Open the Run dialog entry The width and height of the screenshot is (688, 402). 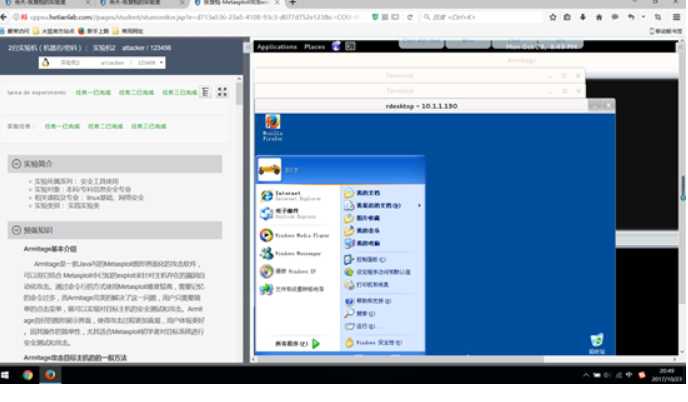click(x=360, y=326)
